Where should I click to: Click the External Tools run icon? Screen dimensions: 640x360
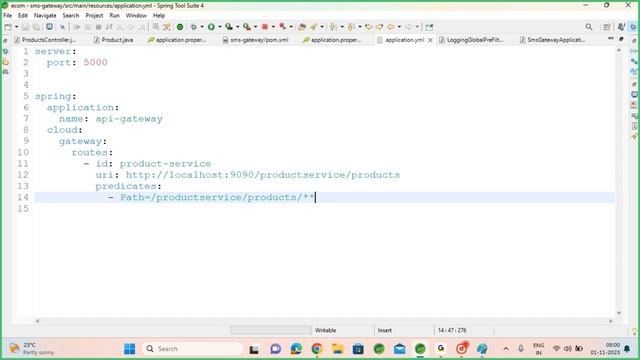[x=247, y=27]
